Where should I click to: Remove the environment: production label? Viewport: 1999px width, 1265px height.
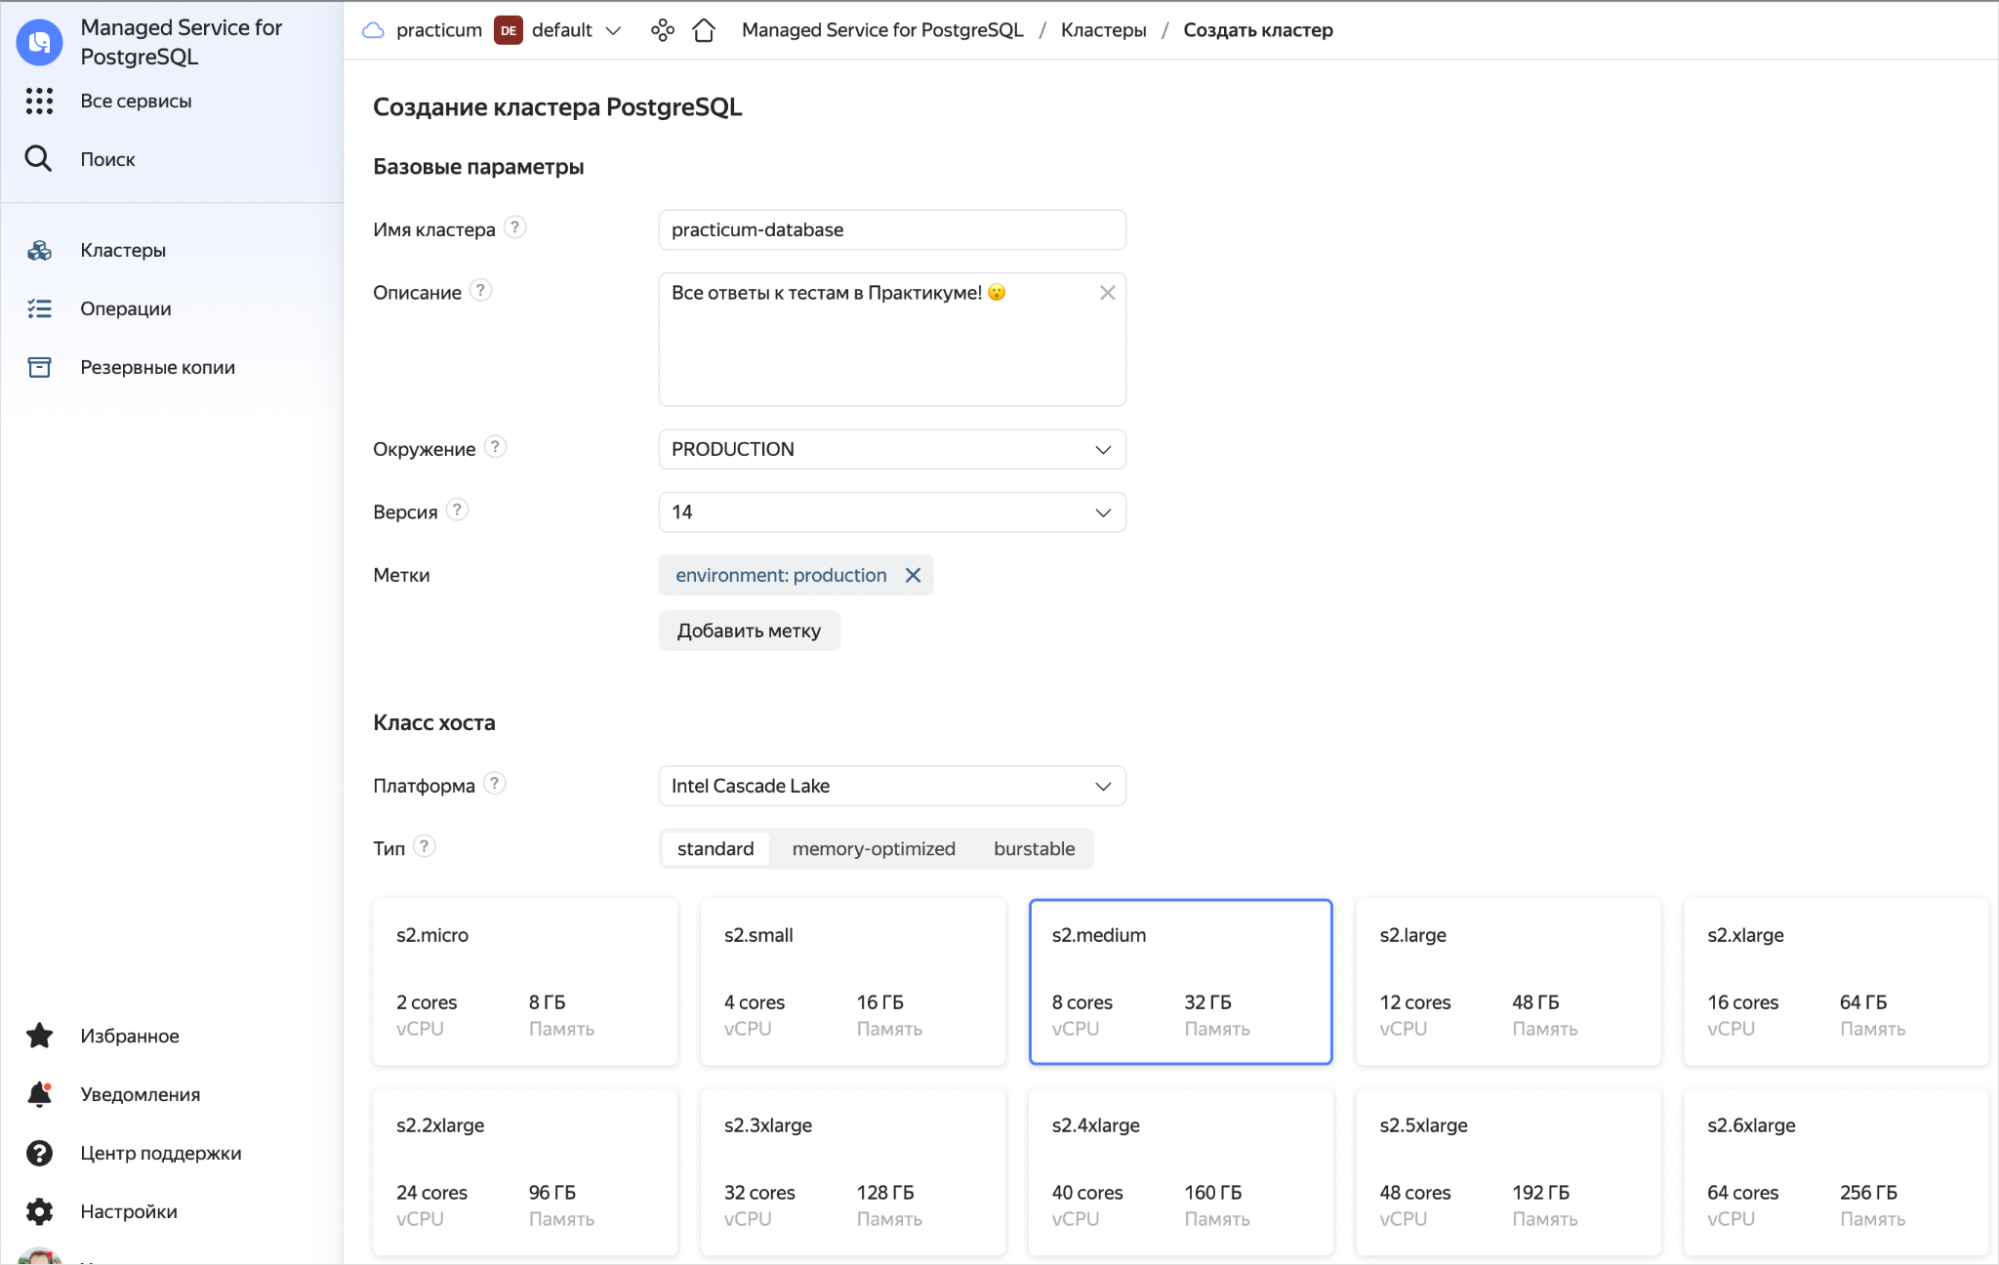coord(913,575)
